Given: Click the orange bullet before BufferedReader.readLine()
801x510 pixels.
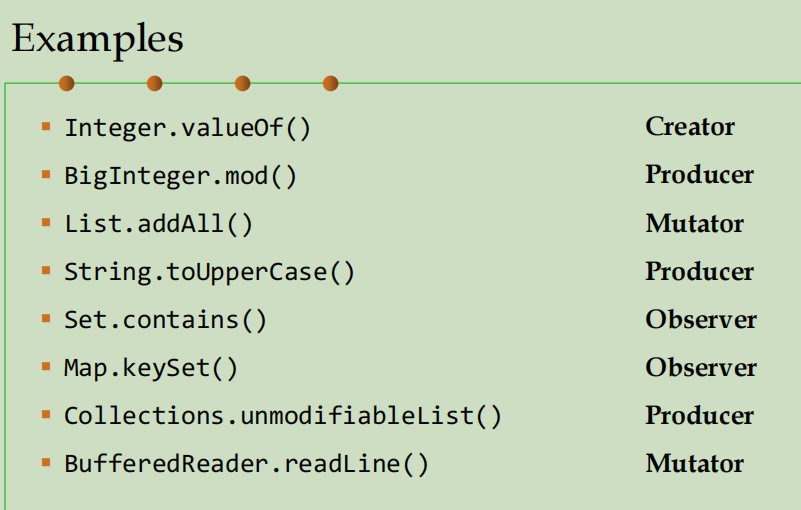Looking at the screenshot, I should click(45, 463).
